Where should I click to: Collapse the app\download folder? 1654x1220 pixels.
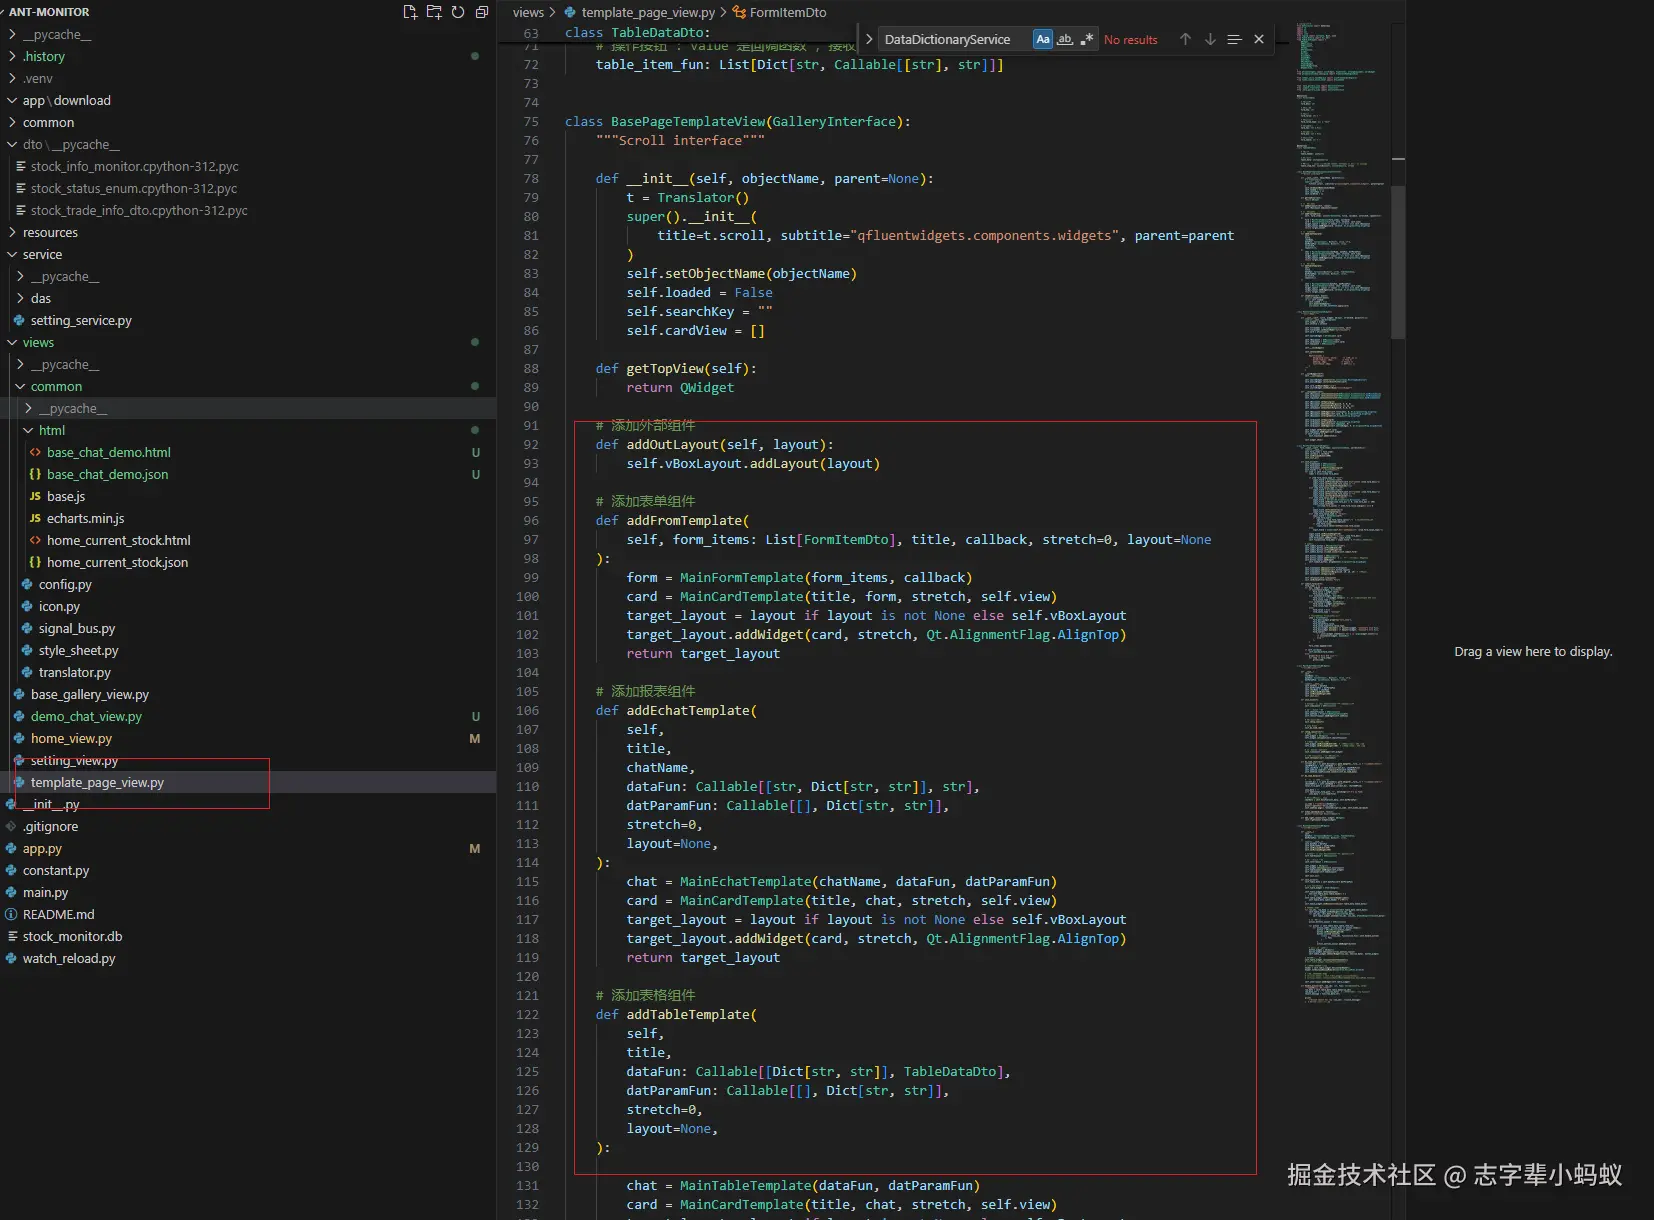(x=12, y=100)
